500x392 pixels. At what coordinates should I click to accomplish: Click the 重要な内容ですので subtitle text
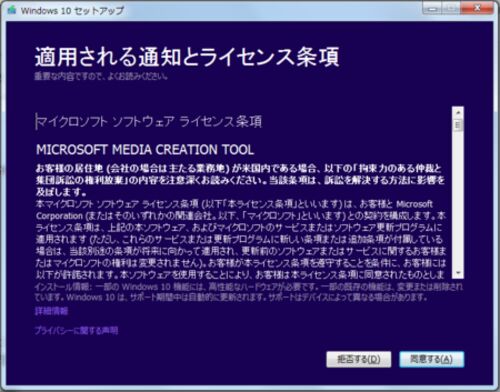click(101, 76)
